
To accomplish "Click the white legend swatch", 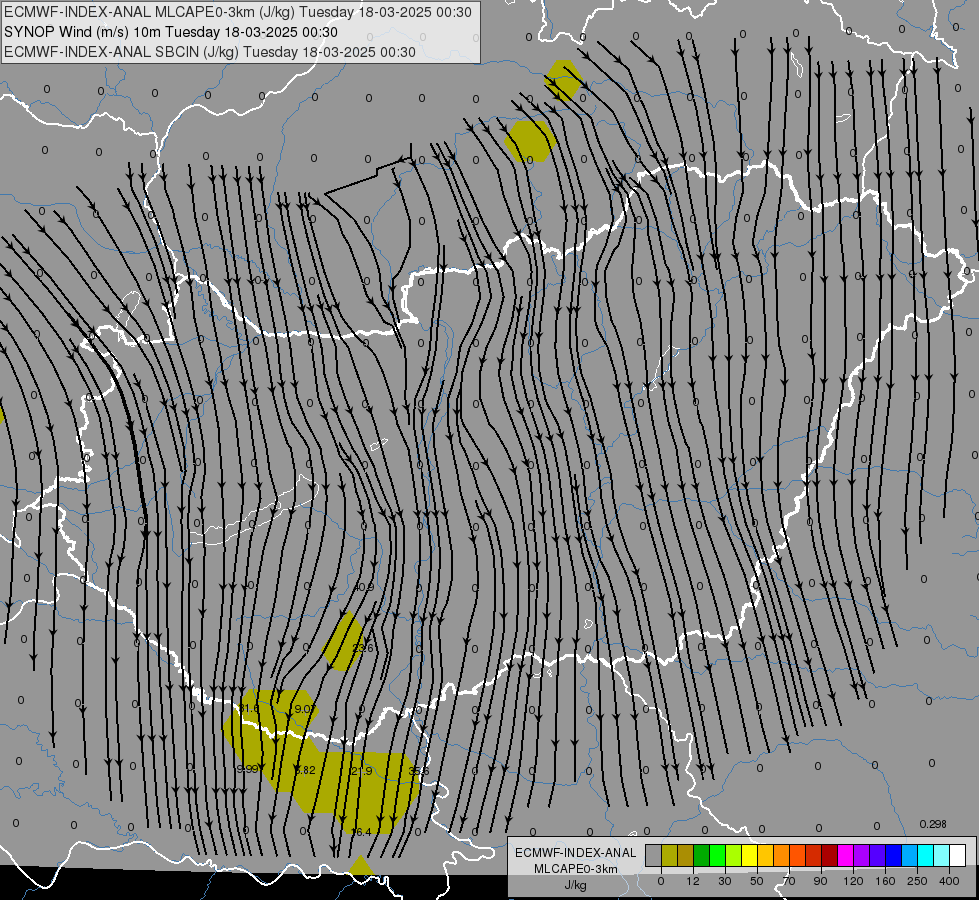I will coord(957,855).
